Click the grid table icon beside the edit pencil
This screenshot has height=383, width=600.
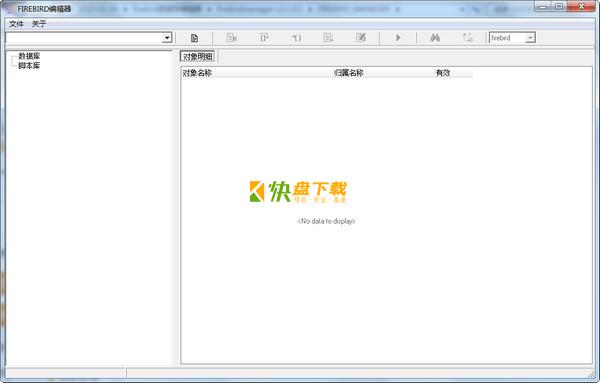pyautogui.click(x=328, y=38)
